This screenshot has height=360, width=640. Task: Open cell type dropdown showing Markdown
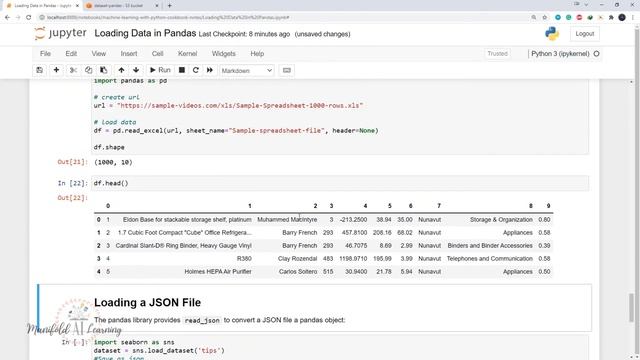(x=247, y=71)
